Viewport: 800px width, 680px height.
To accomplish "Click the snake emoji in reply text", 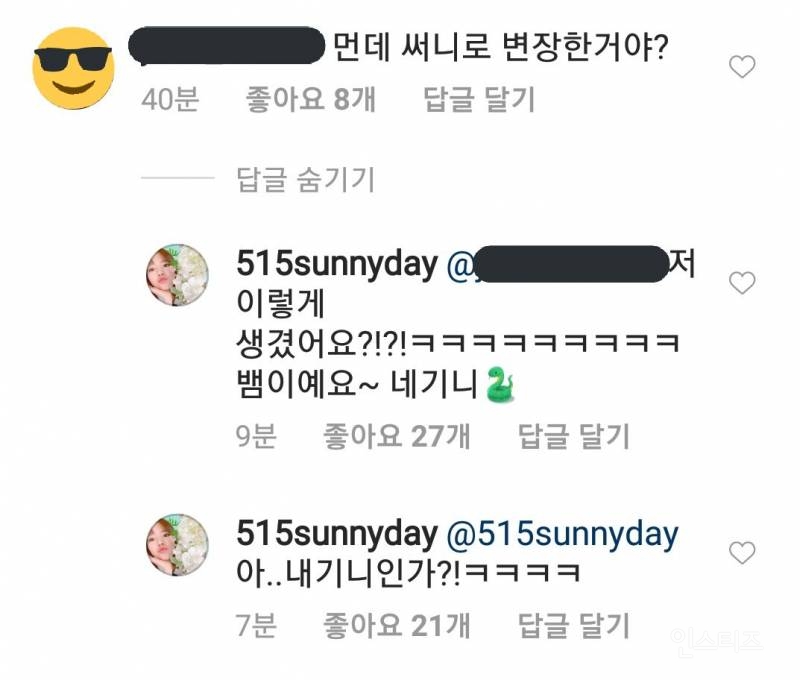I will click(x=500, y=385).
